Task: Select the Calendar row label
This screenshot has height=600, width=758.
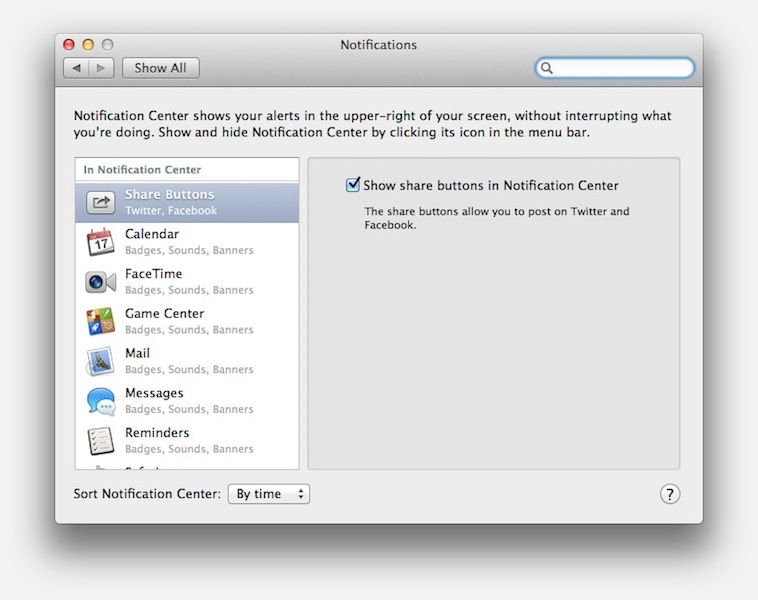Action: pos(152,234)
